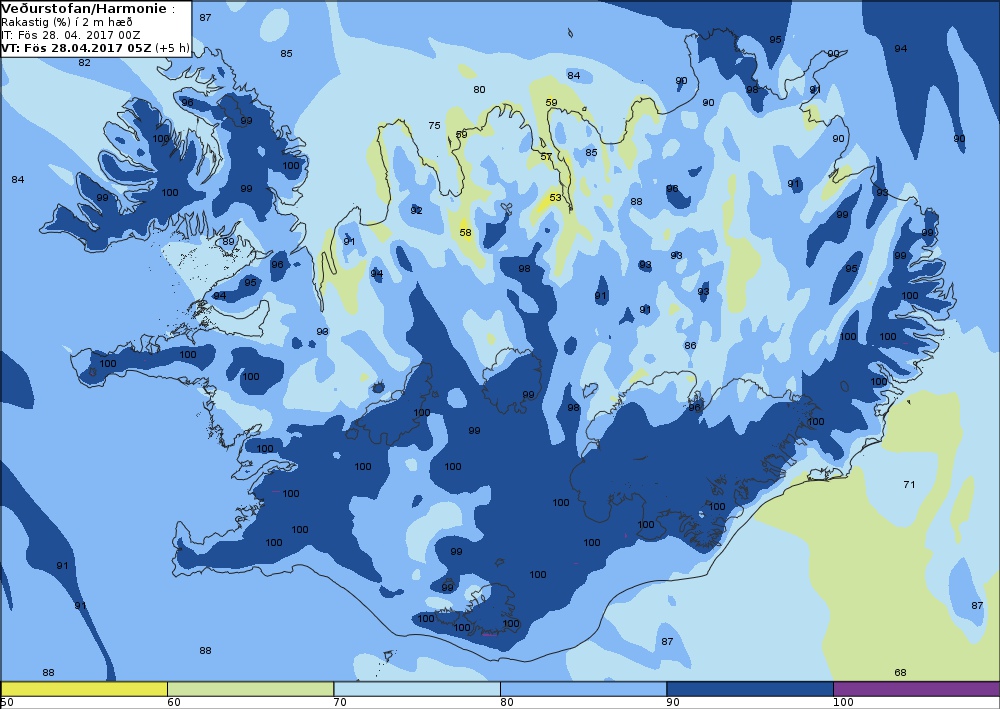The height and width of the screenshot is (709, 1000).
Task: Click the humidity value 57 on the map
Action: coord(547,157)
